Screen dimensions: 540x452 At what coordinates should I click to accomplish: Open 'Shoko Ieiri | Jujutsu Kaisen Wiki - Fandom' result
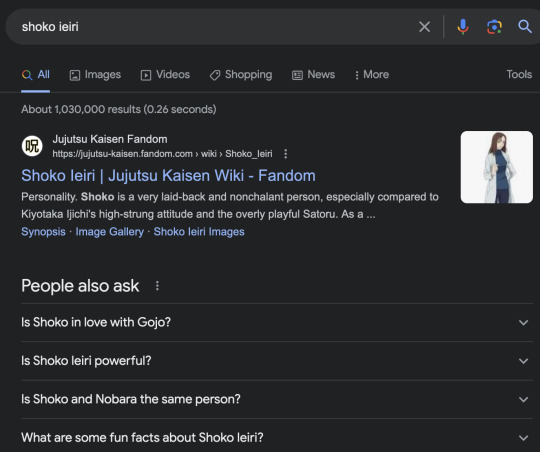click(x=168, y=175)
